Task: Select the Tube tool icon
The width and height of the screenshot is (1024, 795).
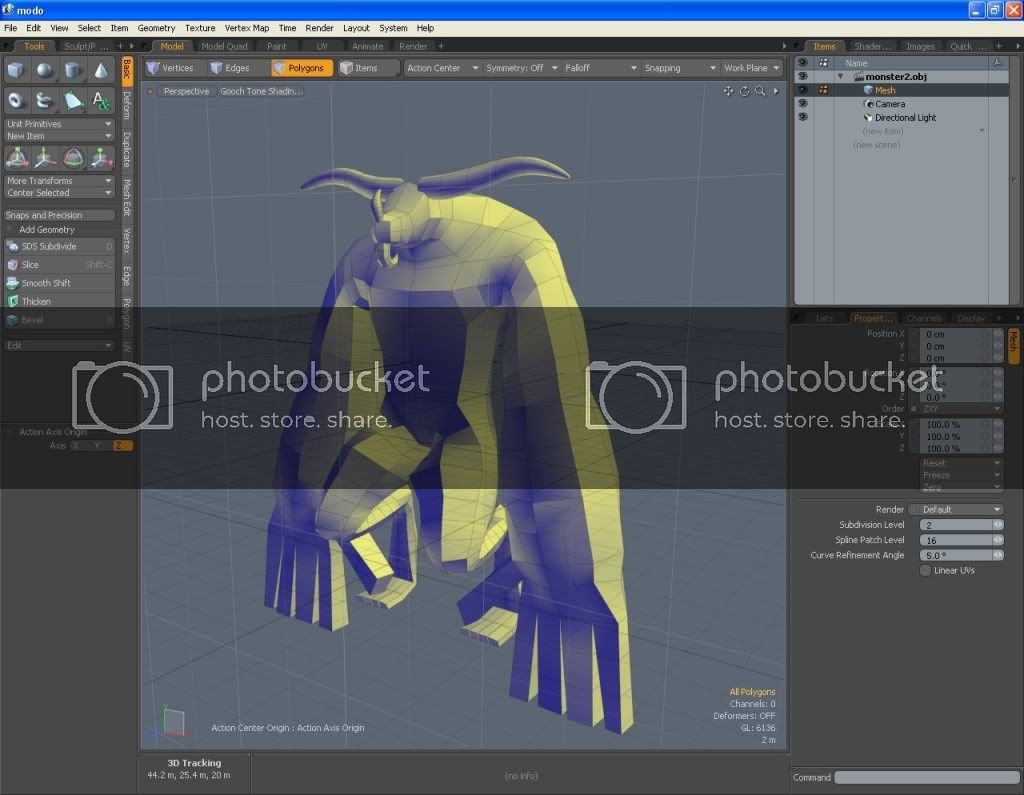Action: tap(44, 100)
